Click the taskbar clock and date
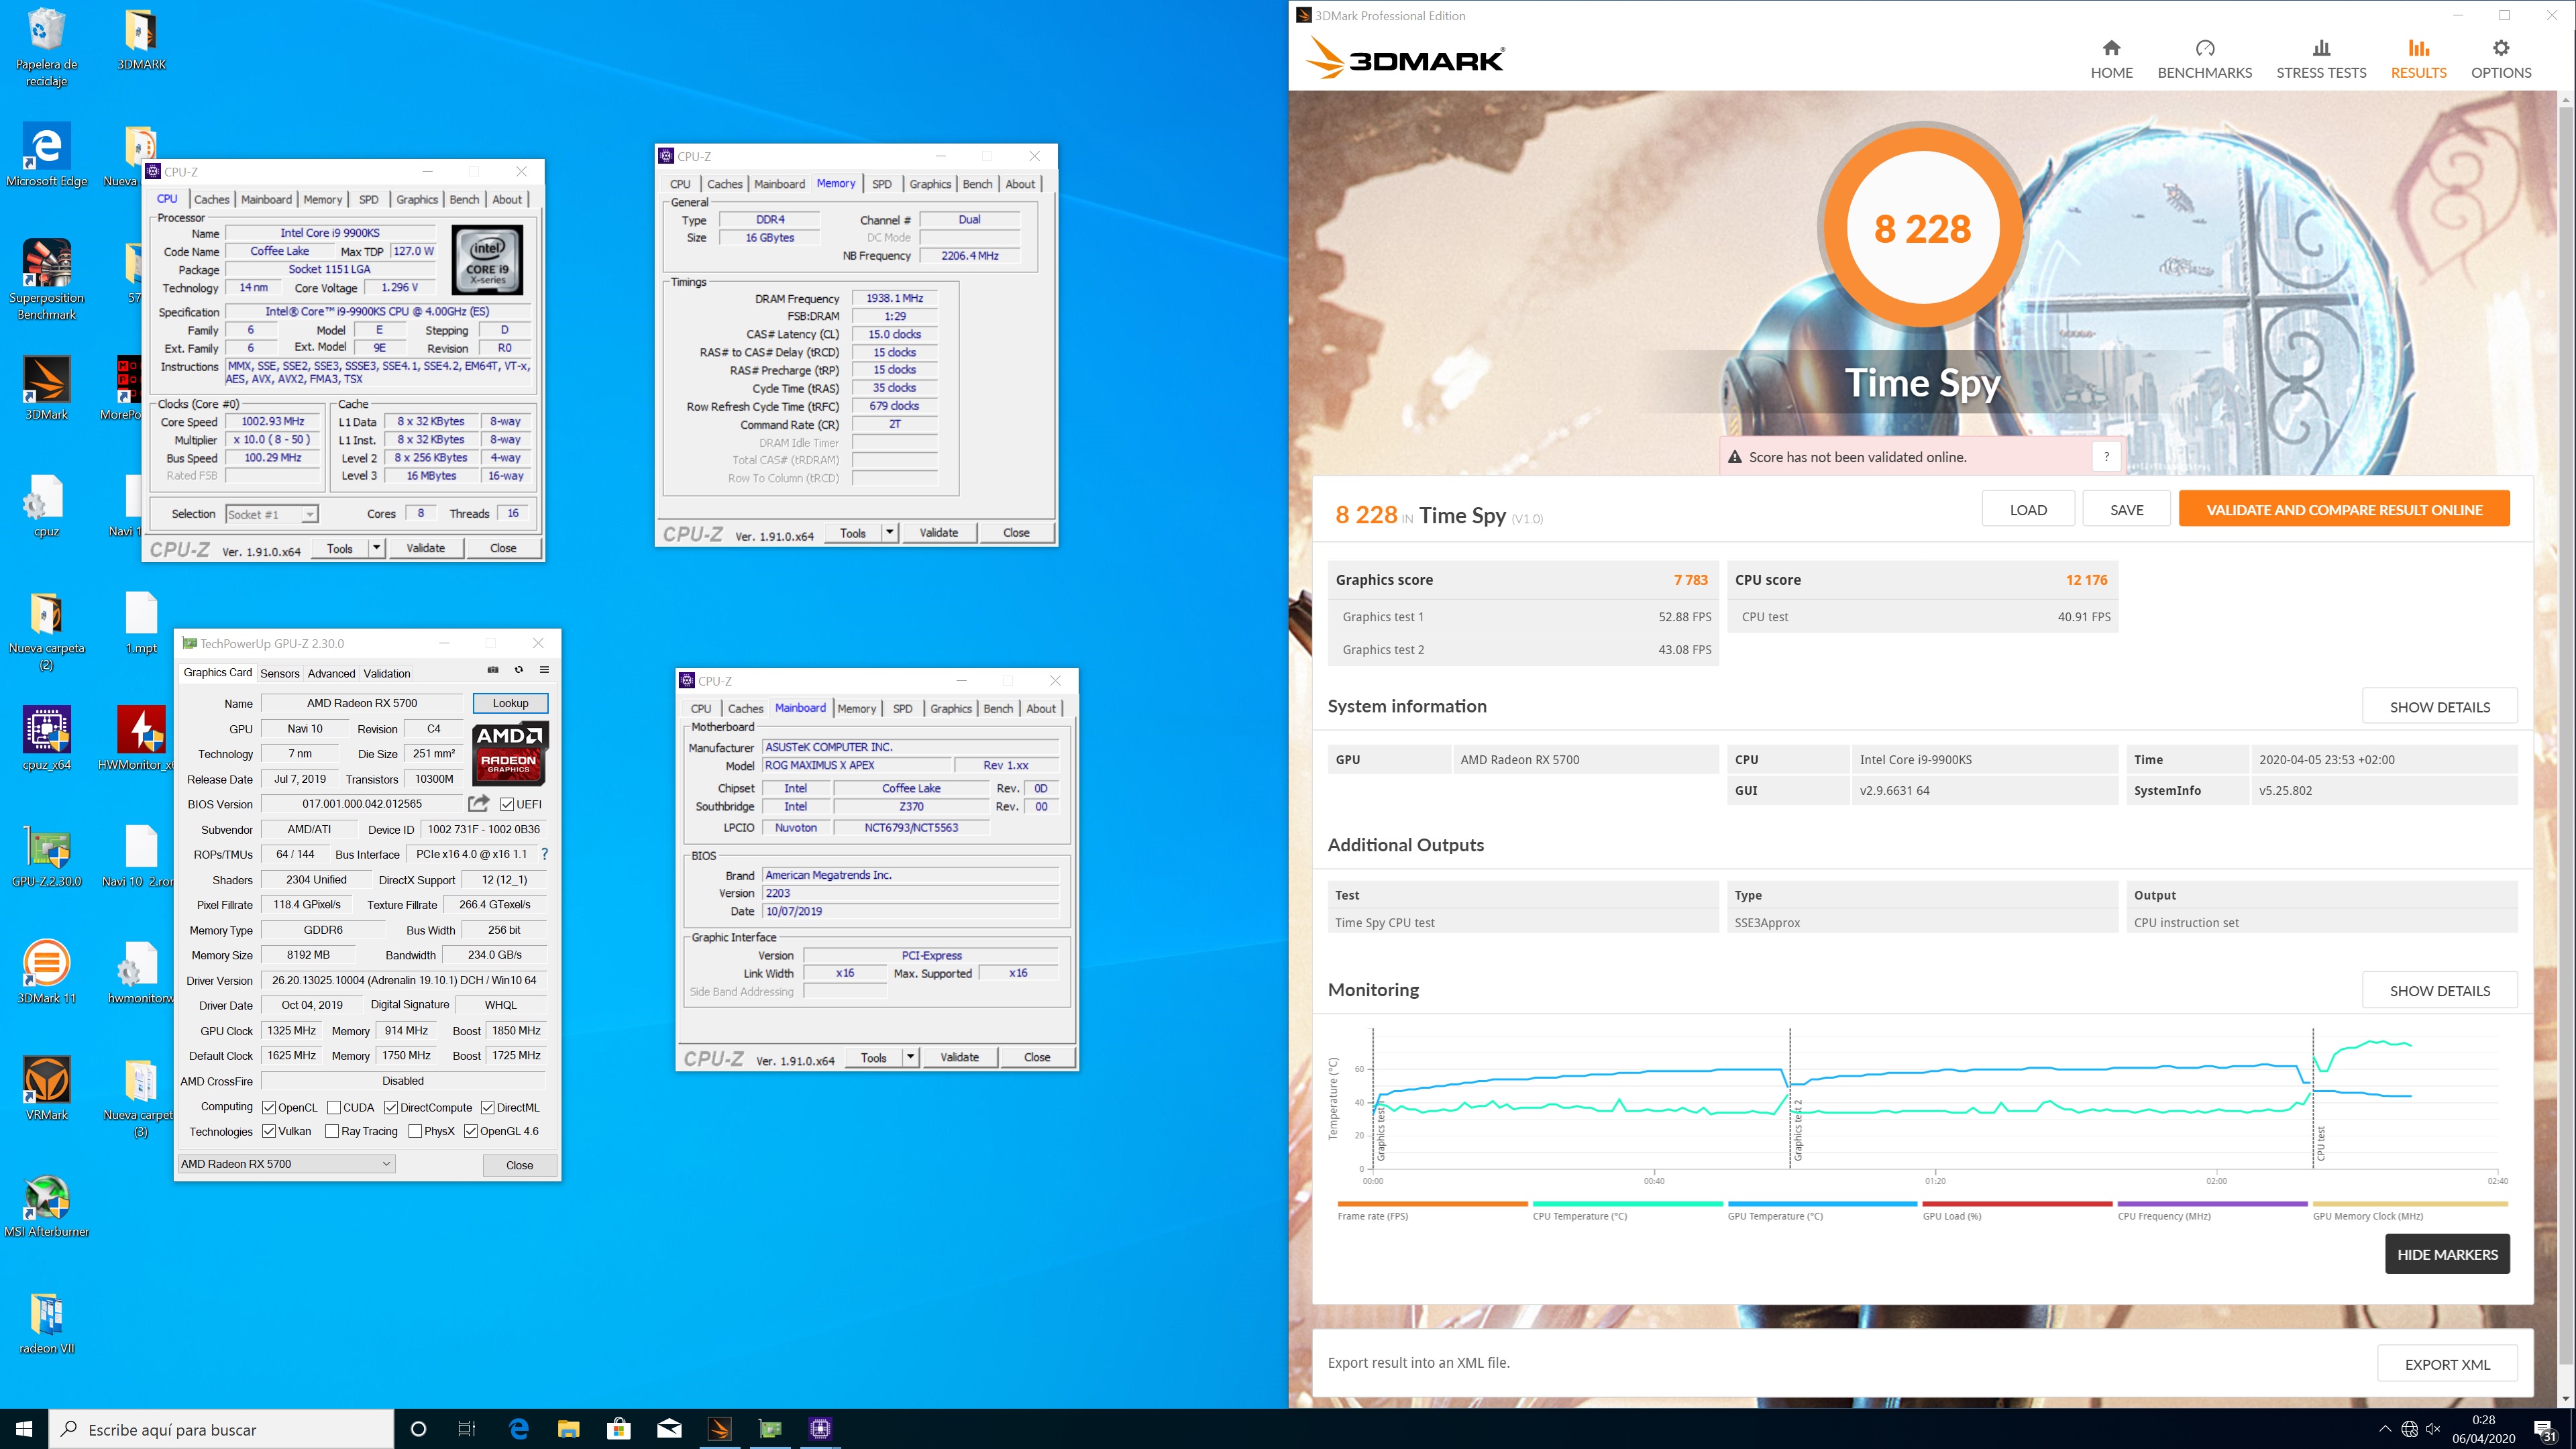This screenshot has height=1449, width=2576. (2483, 1429)
